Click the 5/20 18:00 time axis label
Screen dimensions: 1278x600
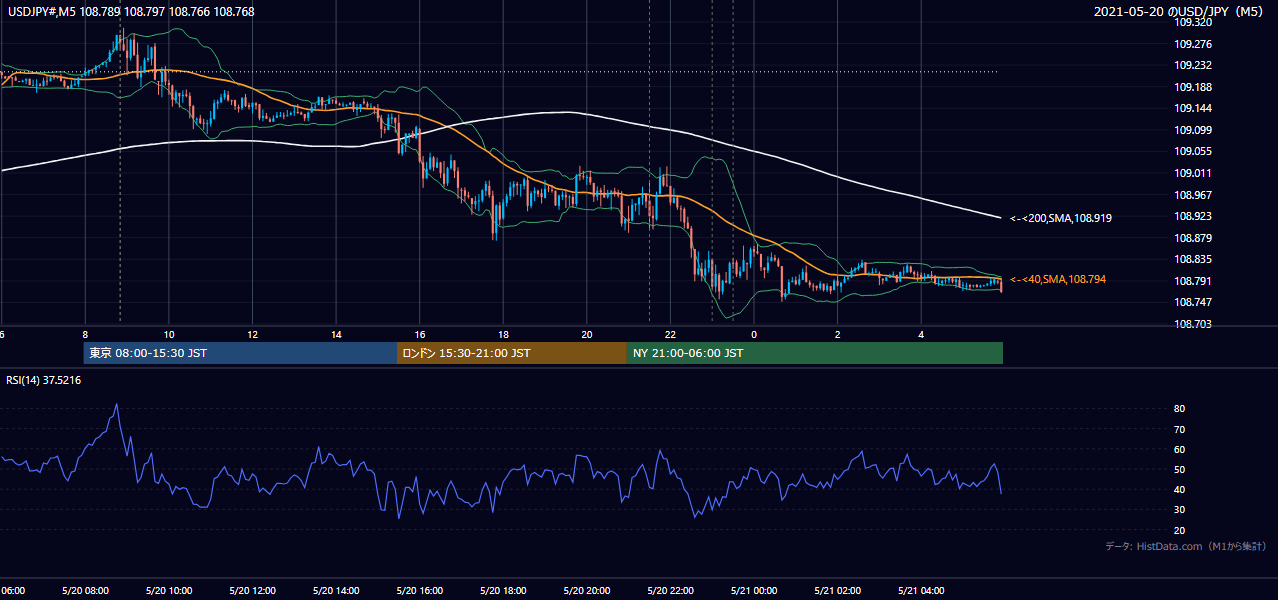(502, 590)
